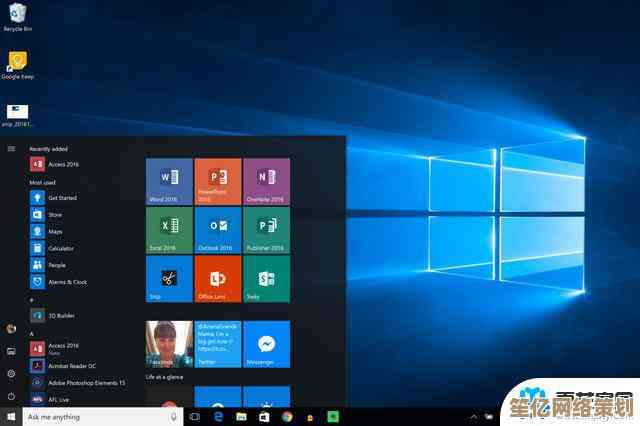Expand the Start menu hamburger navigation
Image resolution: width=640 pixels, height=426 pixels.
(11, 148)
